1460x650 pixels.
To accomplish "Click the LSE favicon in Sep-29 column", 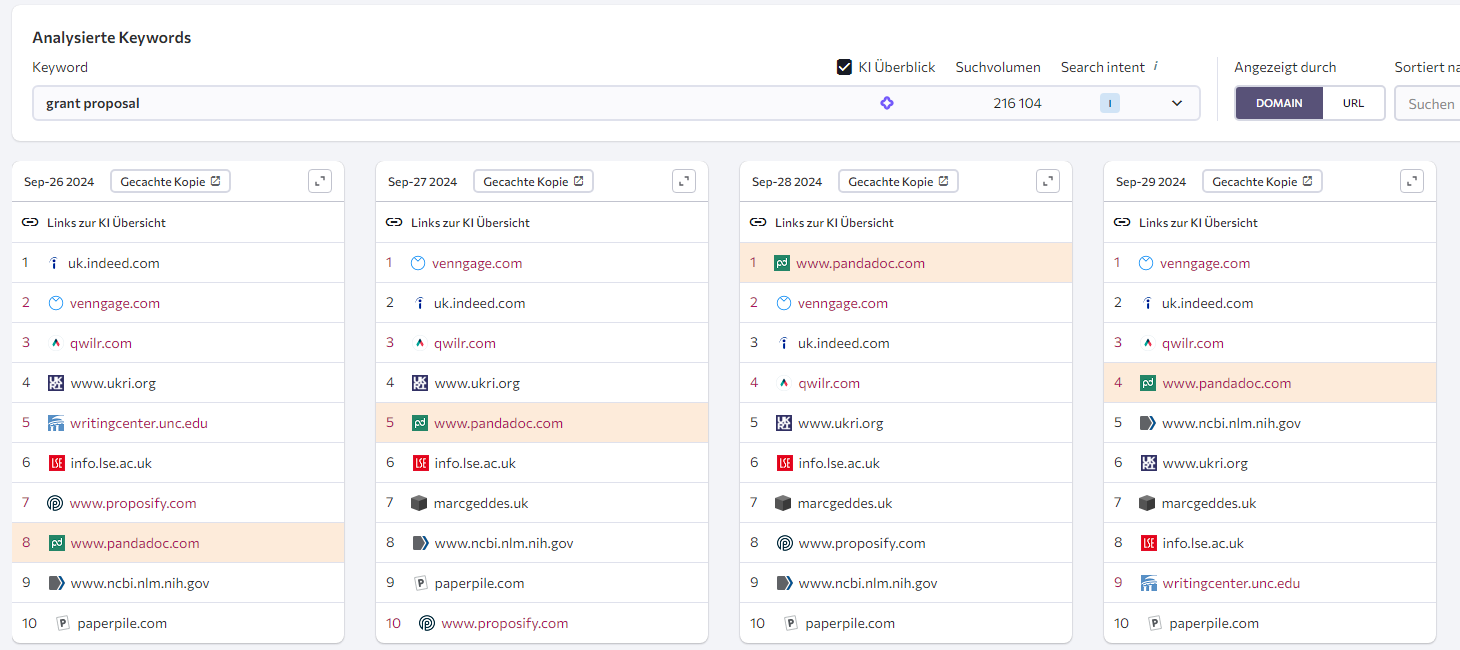I will pyautogui.click(x=1148, y=543).
